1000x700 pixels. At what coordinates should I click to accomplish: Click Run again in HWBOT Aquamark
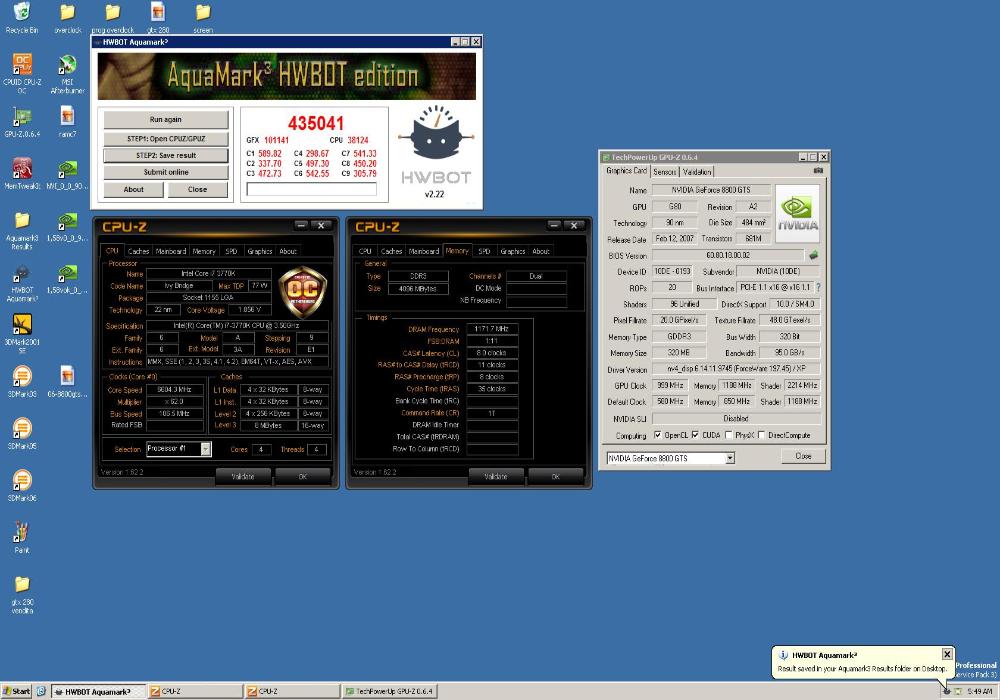click(166, 120)
